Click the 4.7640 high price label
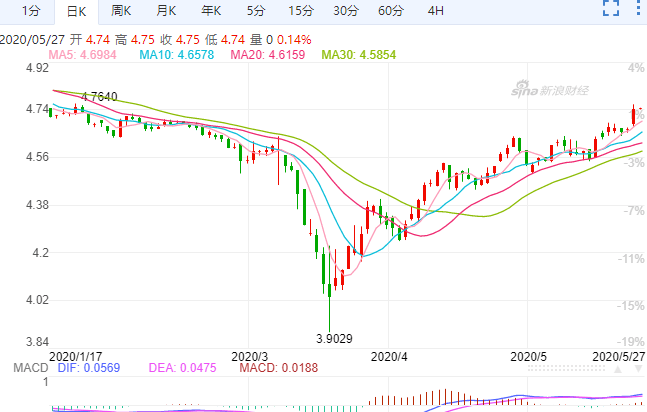The width and height of the screenshot is (647, 412). pos(99,97)
